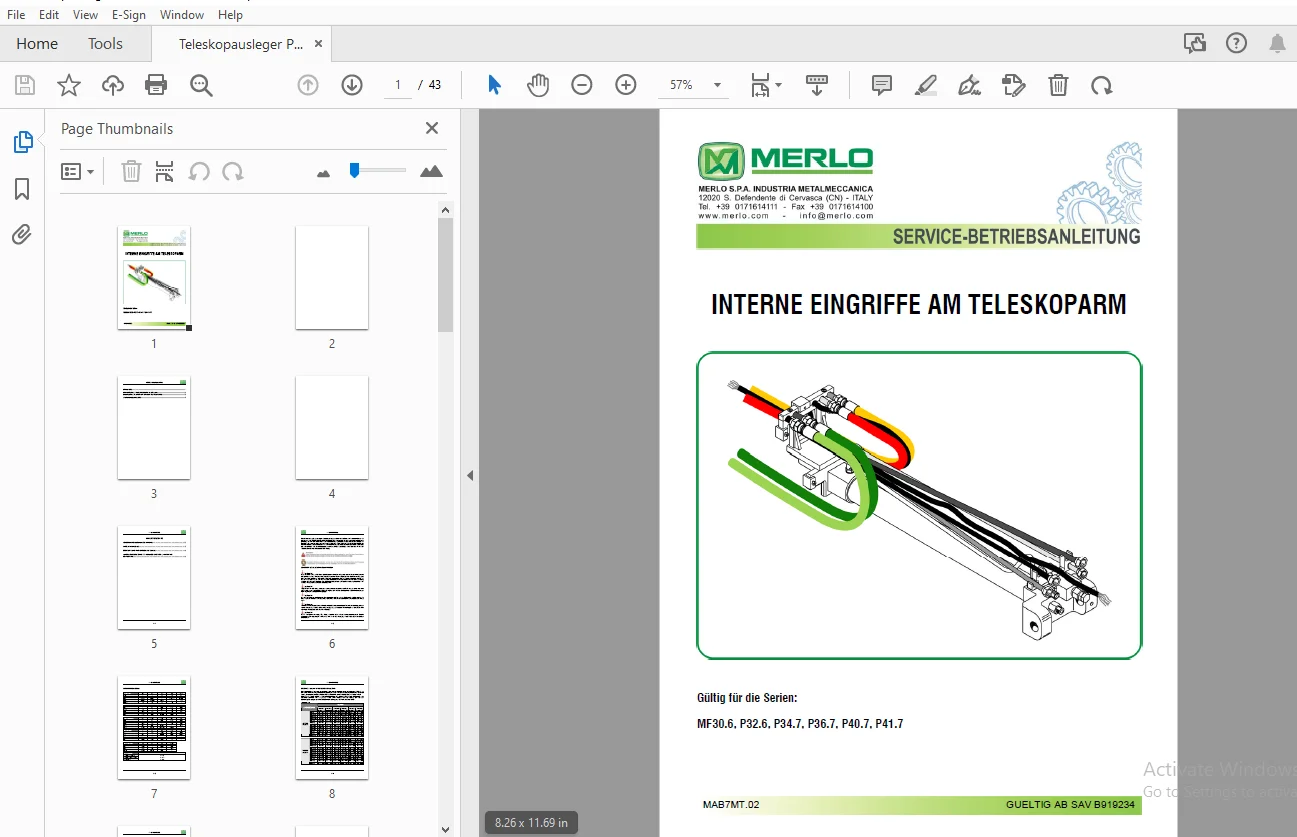The width and height of the screenshot is (1297, 837).
Task: Click the scrolling mode keyboard icon
Action: [817, 85]
